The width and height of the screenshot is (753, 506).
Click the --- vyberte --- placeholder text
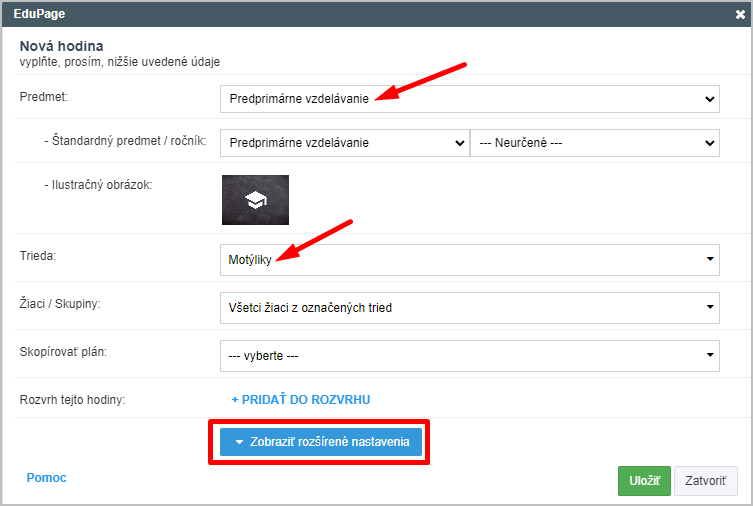point(263,356)
